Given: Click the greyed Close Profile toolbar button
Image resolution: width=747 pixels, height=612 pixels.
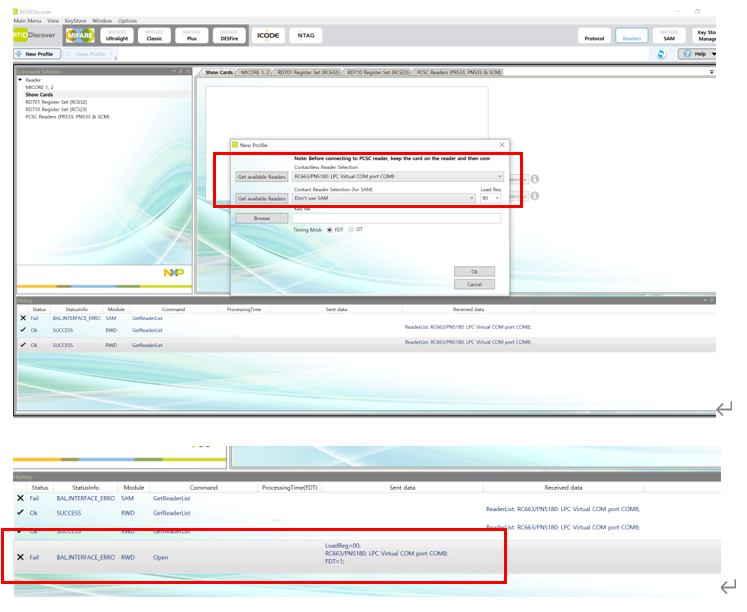Looking at the screenshot, I should tap(87, 54).
